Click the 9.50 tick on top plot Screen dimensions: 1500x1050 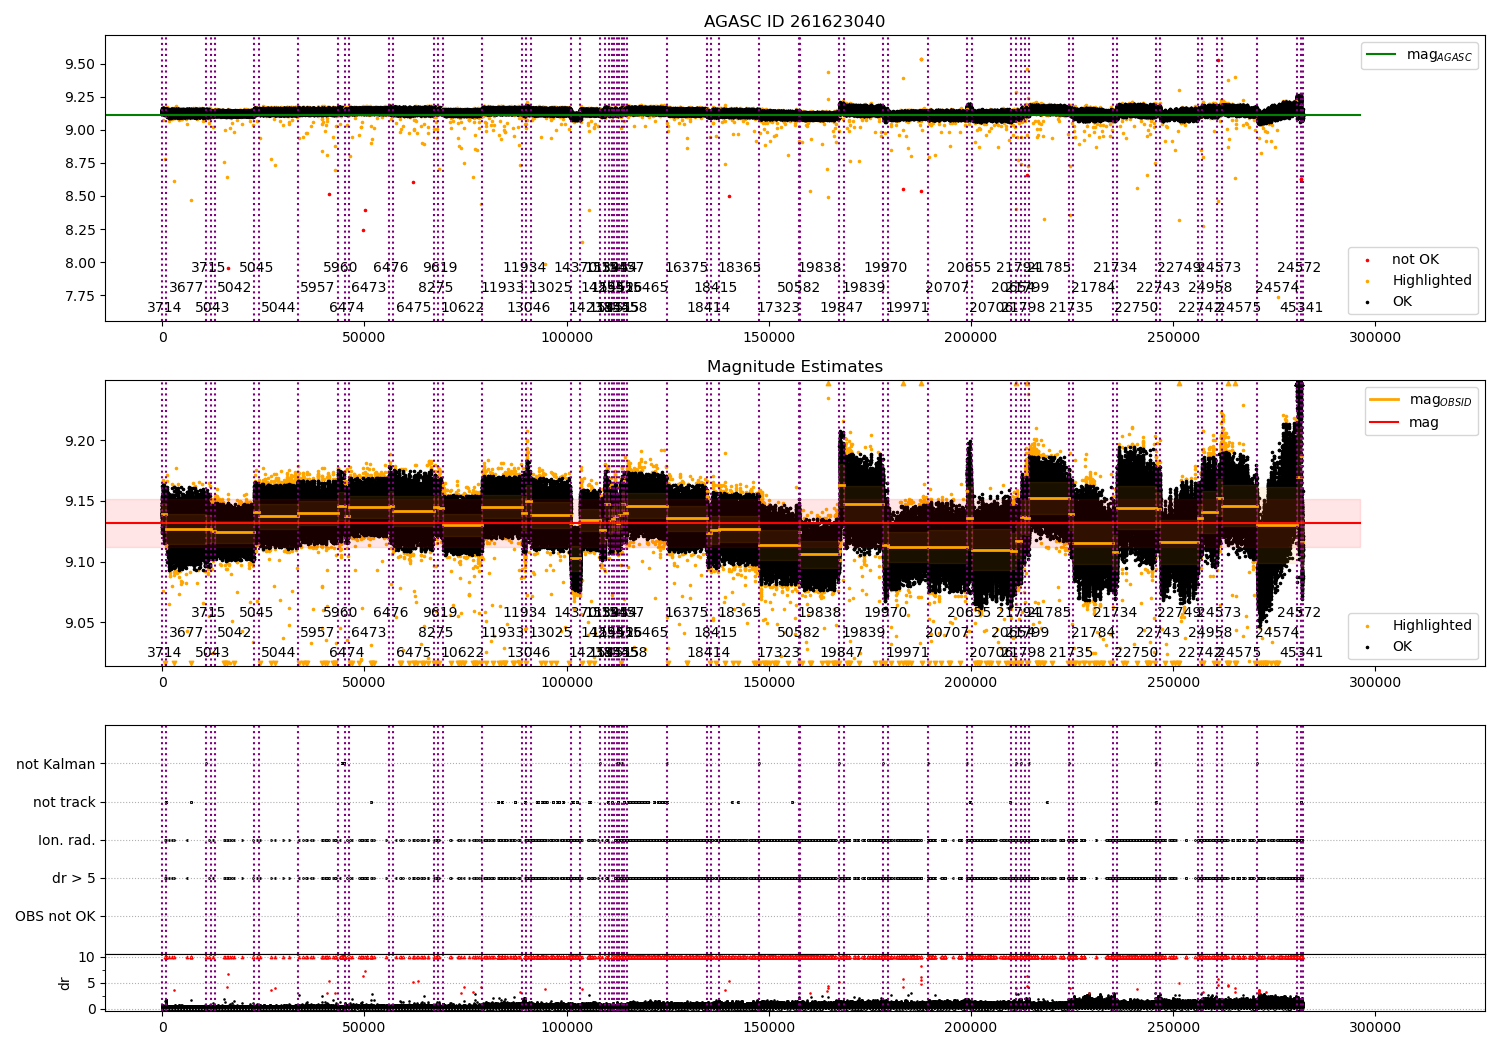[78, 64]
